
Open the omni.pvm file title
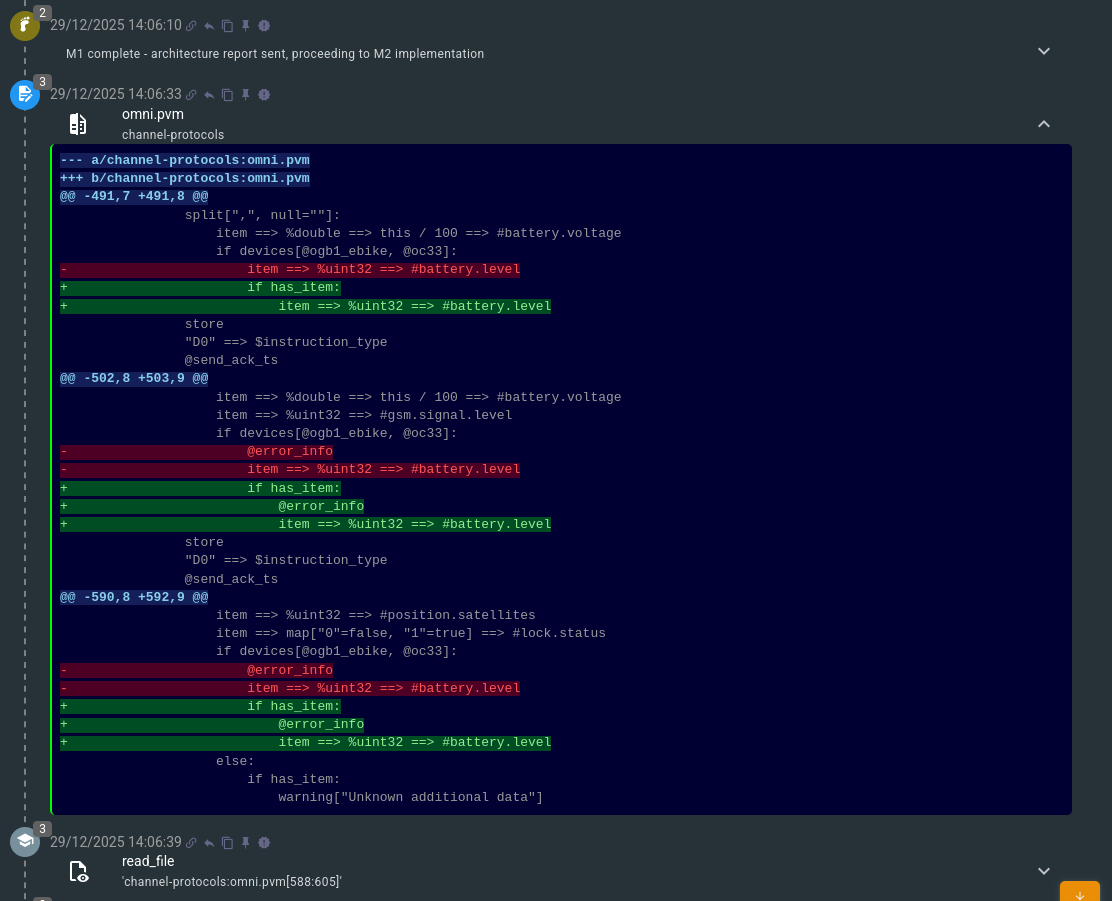pyautogui.click(x=153, y=114)
